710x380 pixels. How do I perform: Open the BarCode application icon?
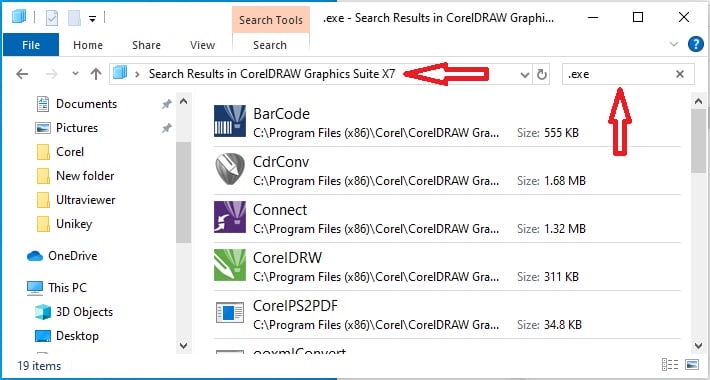coord(230,121)
